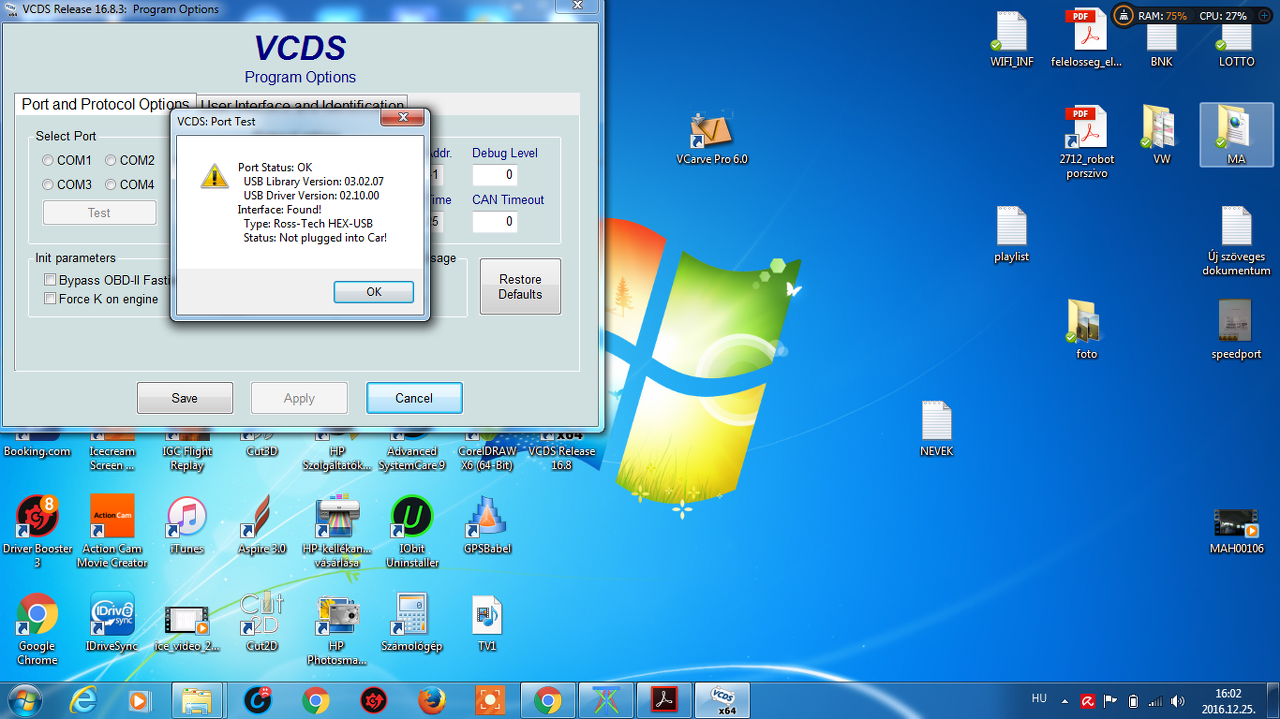Select the COM1 port radio button
The width and height of the screenshot is (1280, 719).
pos(48,160)
